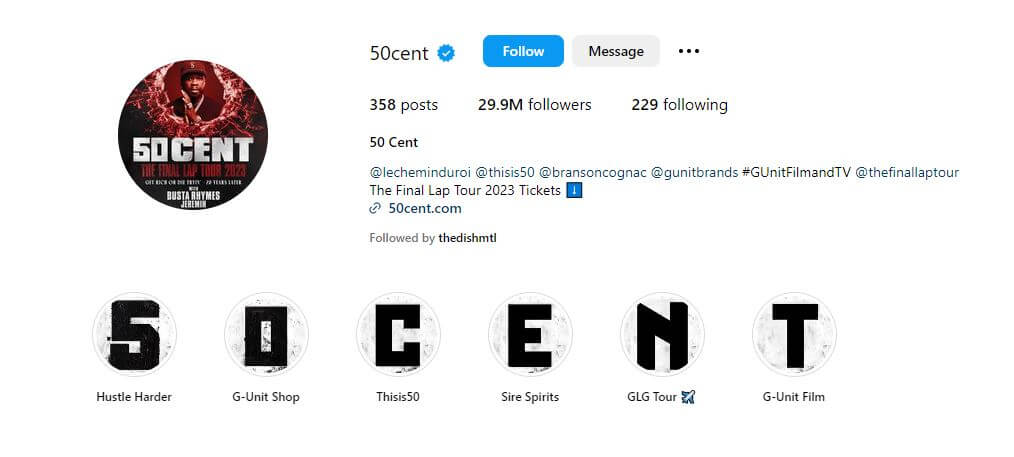
Task: Open the 50cent.com website link
Action: (x=425, y=208)
